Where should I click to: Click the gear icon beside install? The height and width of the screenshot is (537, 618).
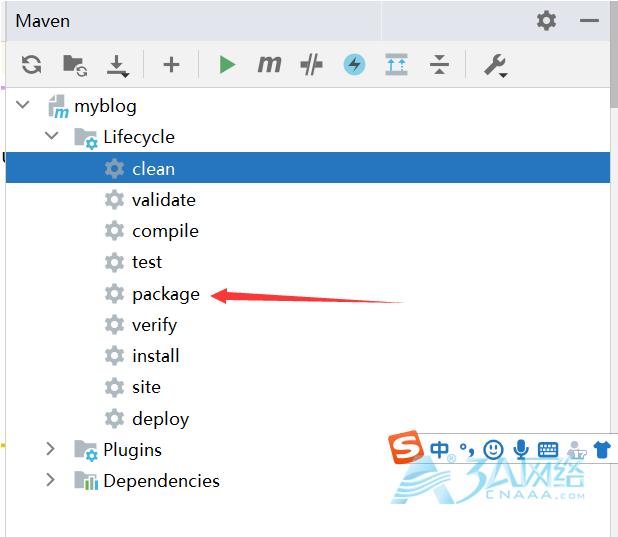[114, 356]
